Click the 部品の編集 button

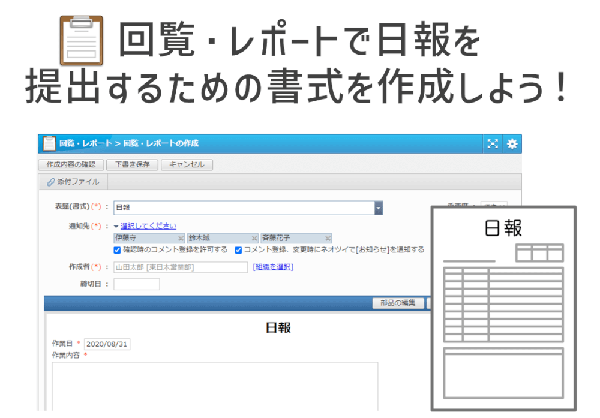[398, 303]
